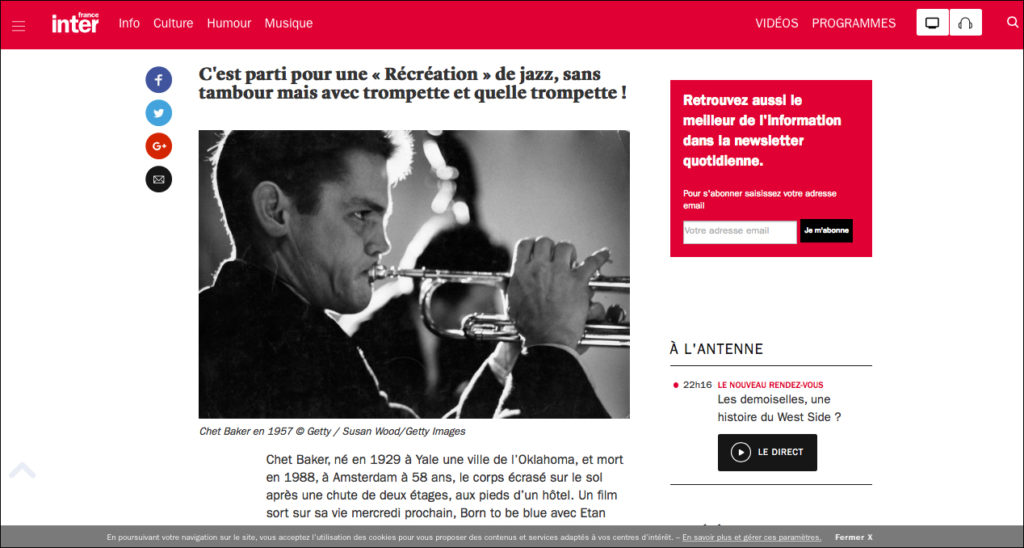This screenshot has width=1024, height=548.
Task: Click the email address newsletter field
Action: click(740, 231)
